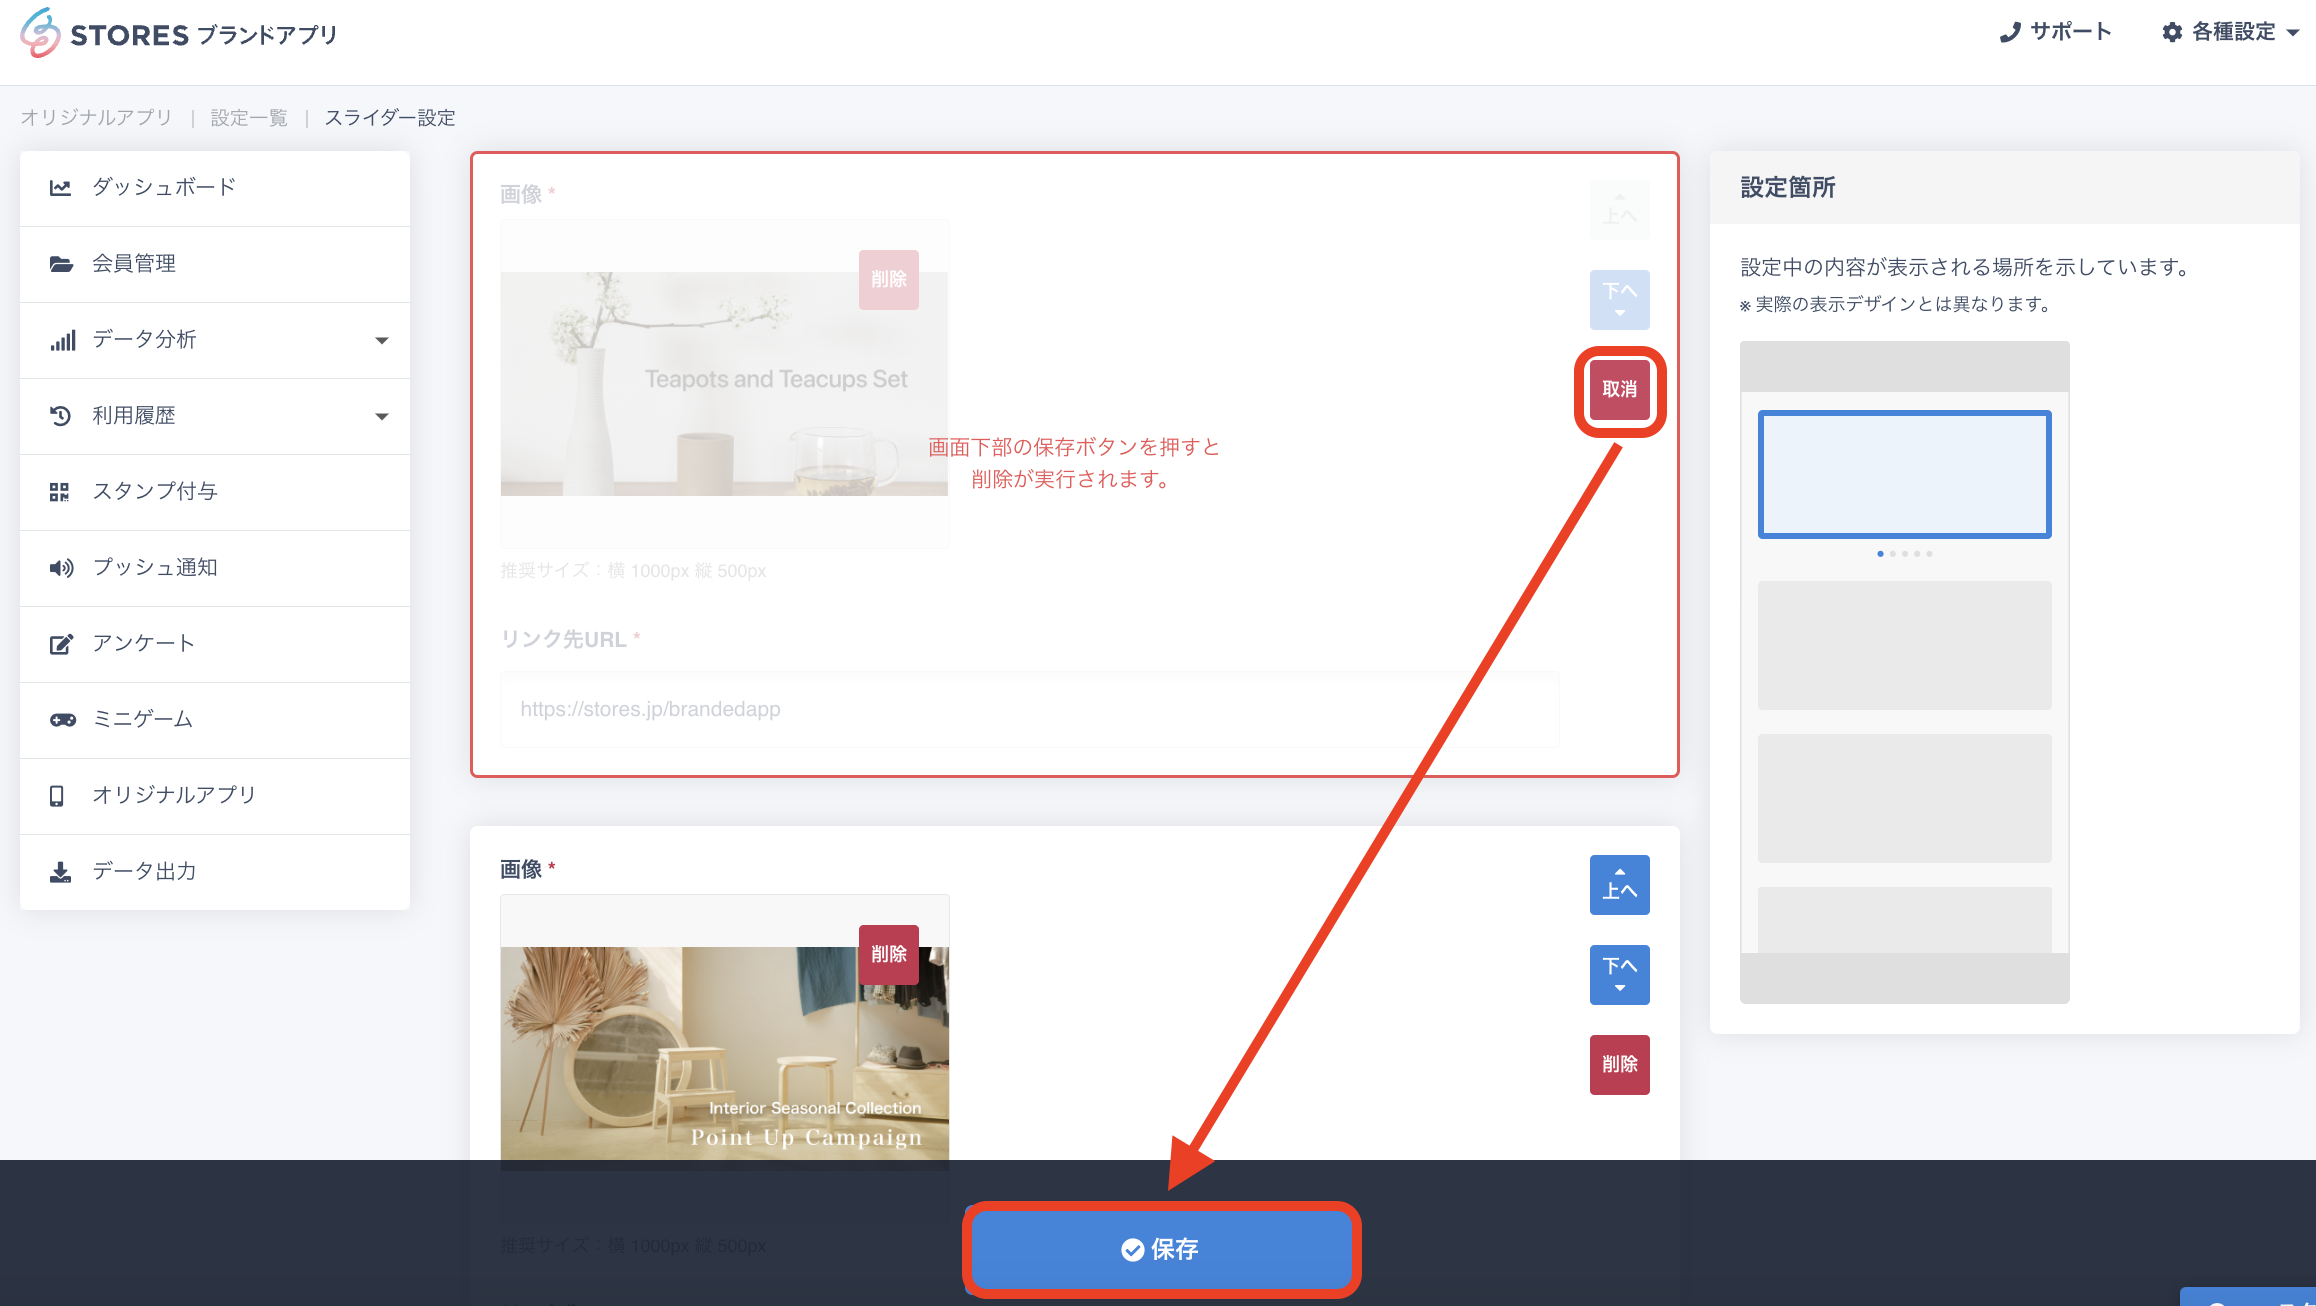Delete the second slide with 削除
The image size is (2316, 1306).
(x=1620, y=1065)
